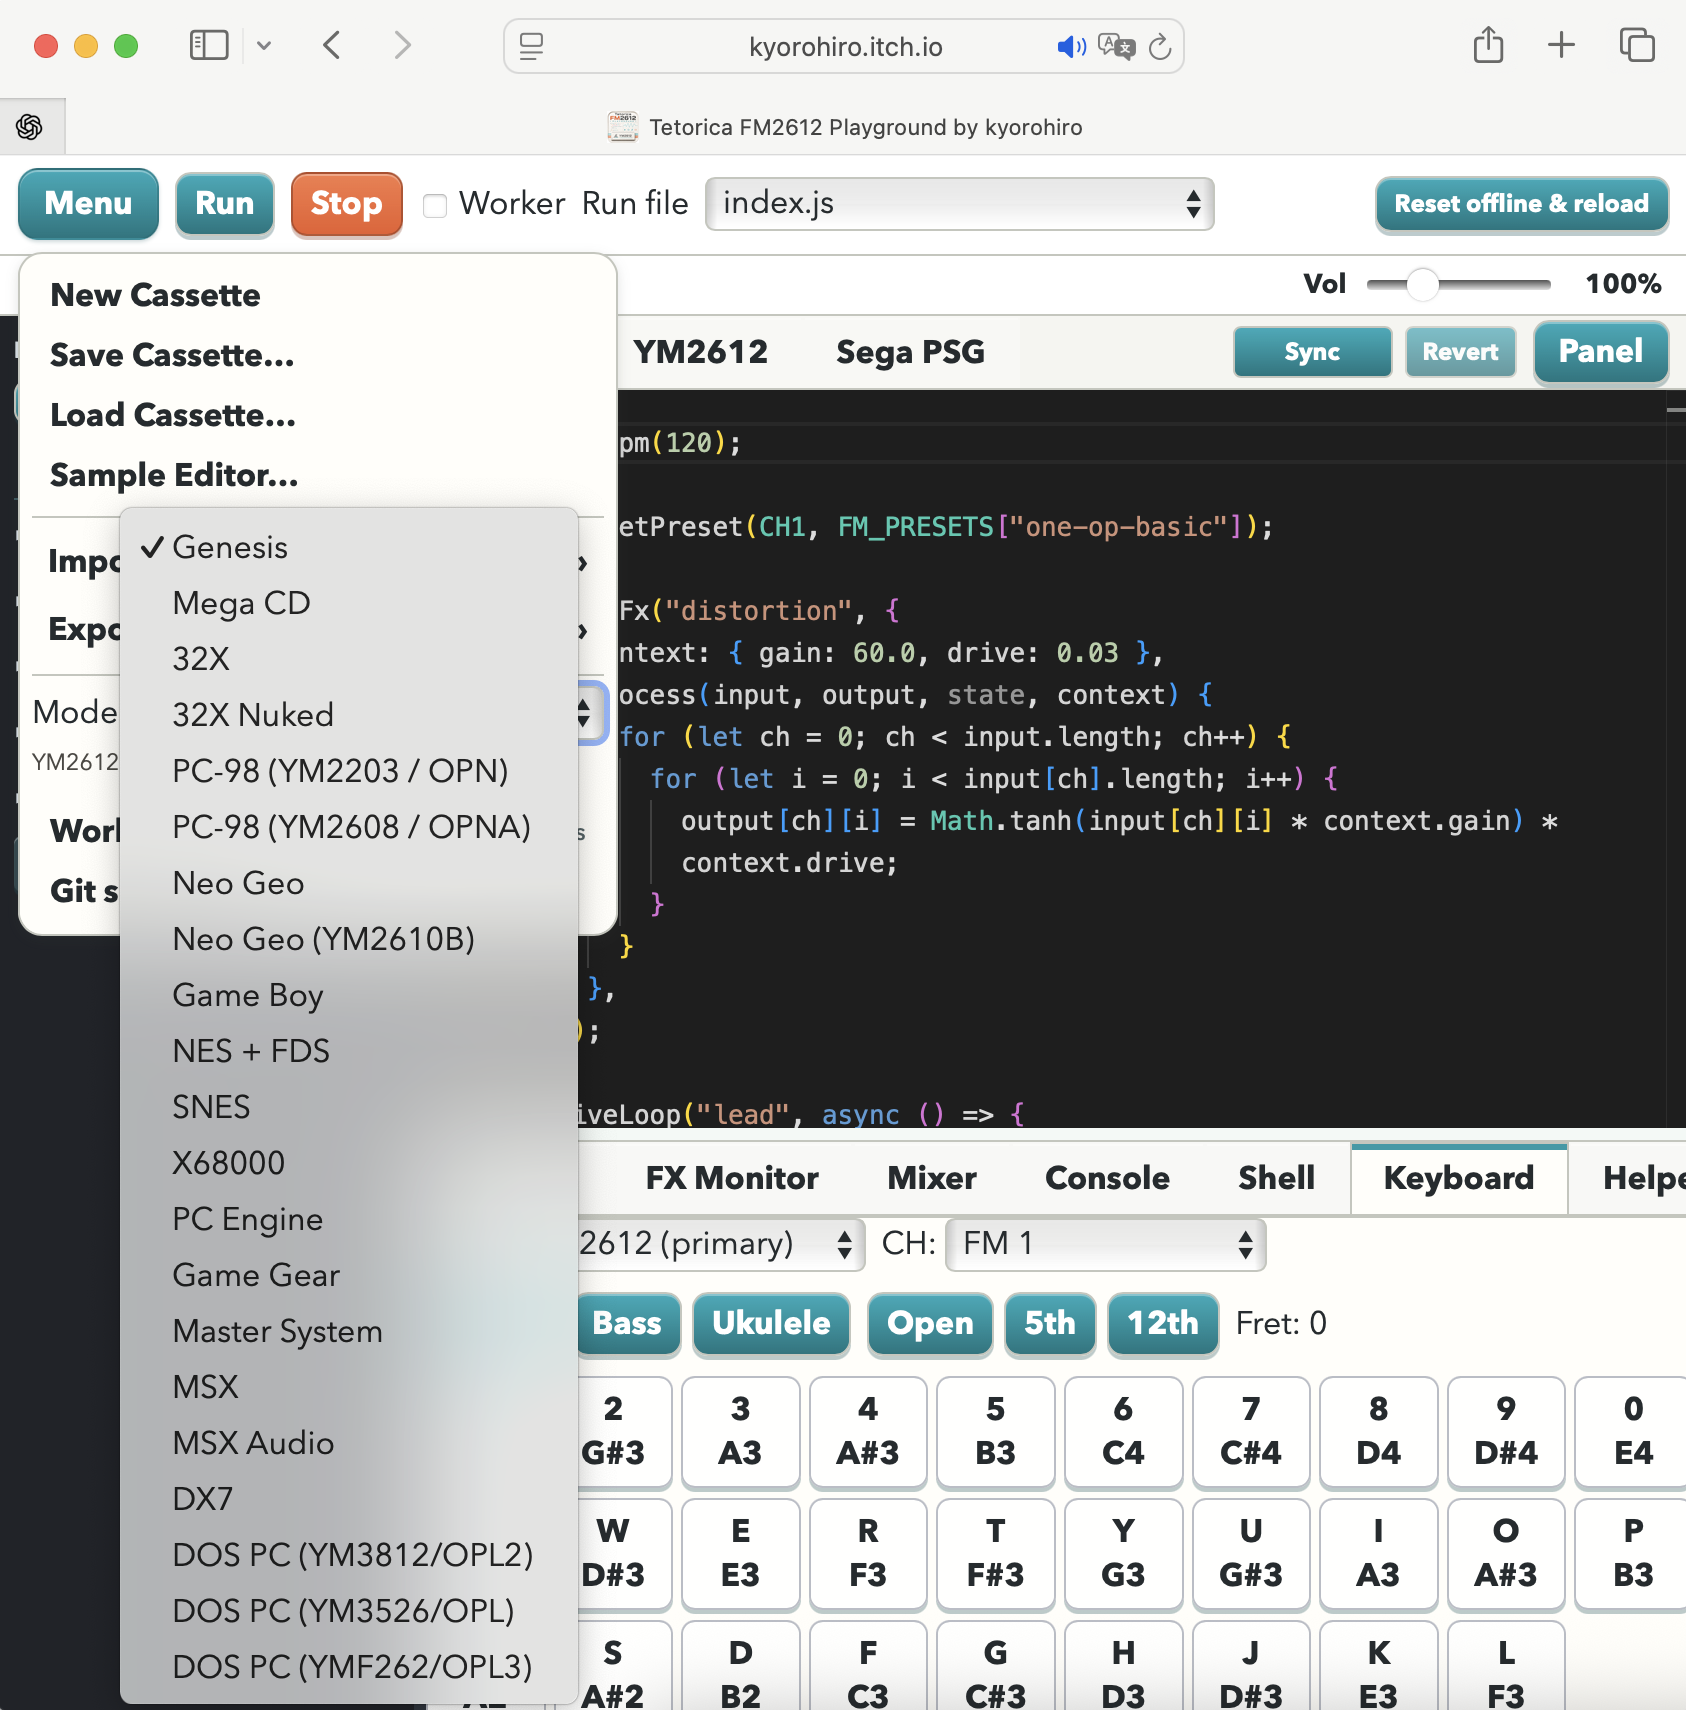Screen dimensions: 1686x1710
Task: Click the Safari sidebar toggle icon
Action: [209, 45]
